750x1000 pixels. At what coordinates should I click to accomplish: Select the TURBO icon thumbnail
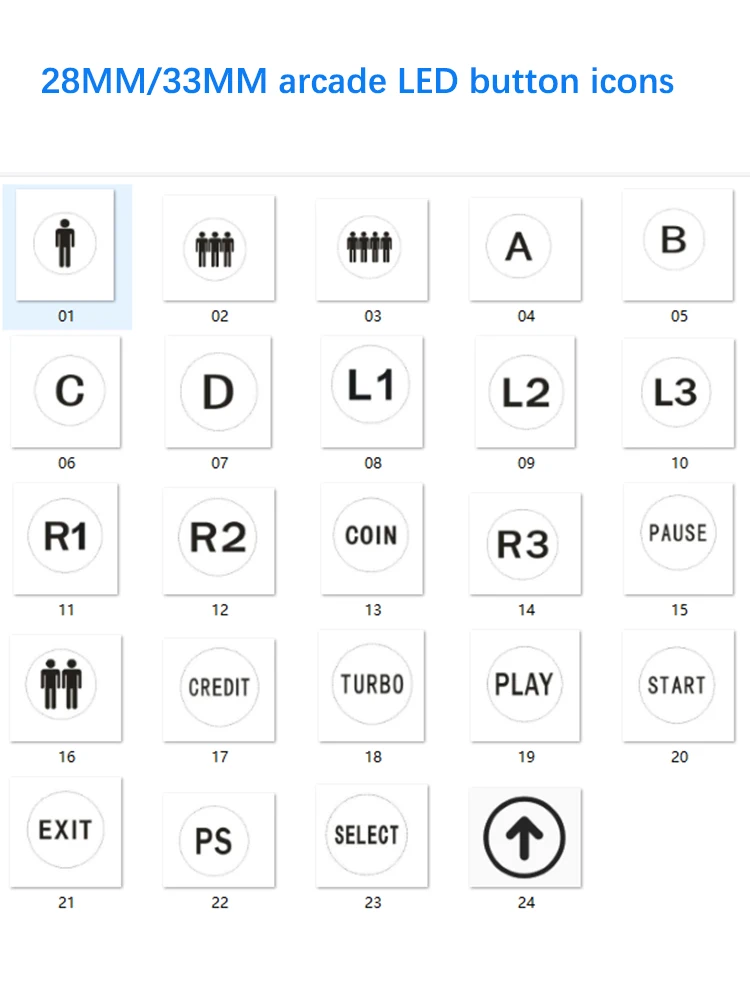click(x=372, y=686)
